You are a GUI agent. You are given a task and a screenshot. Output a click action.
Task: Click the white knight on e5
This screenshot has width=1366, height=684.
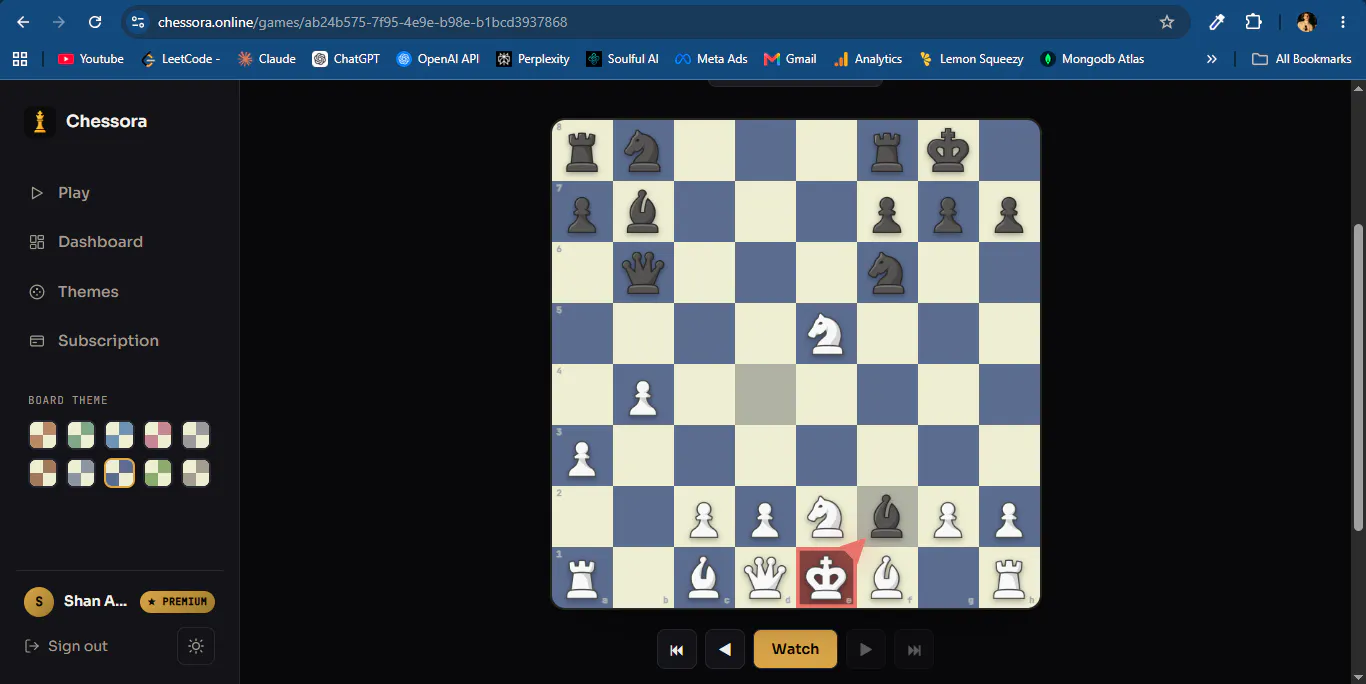click(826, 334)
